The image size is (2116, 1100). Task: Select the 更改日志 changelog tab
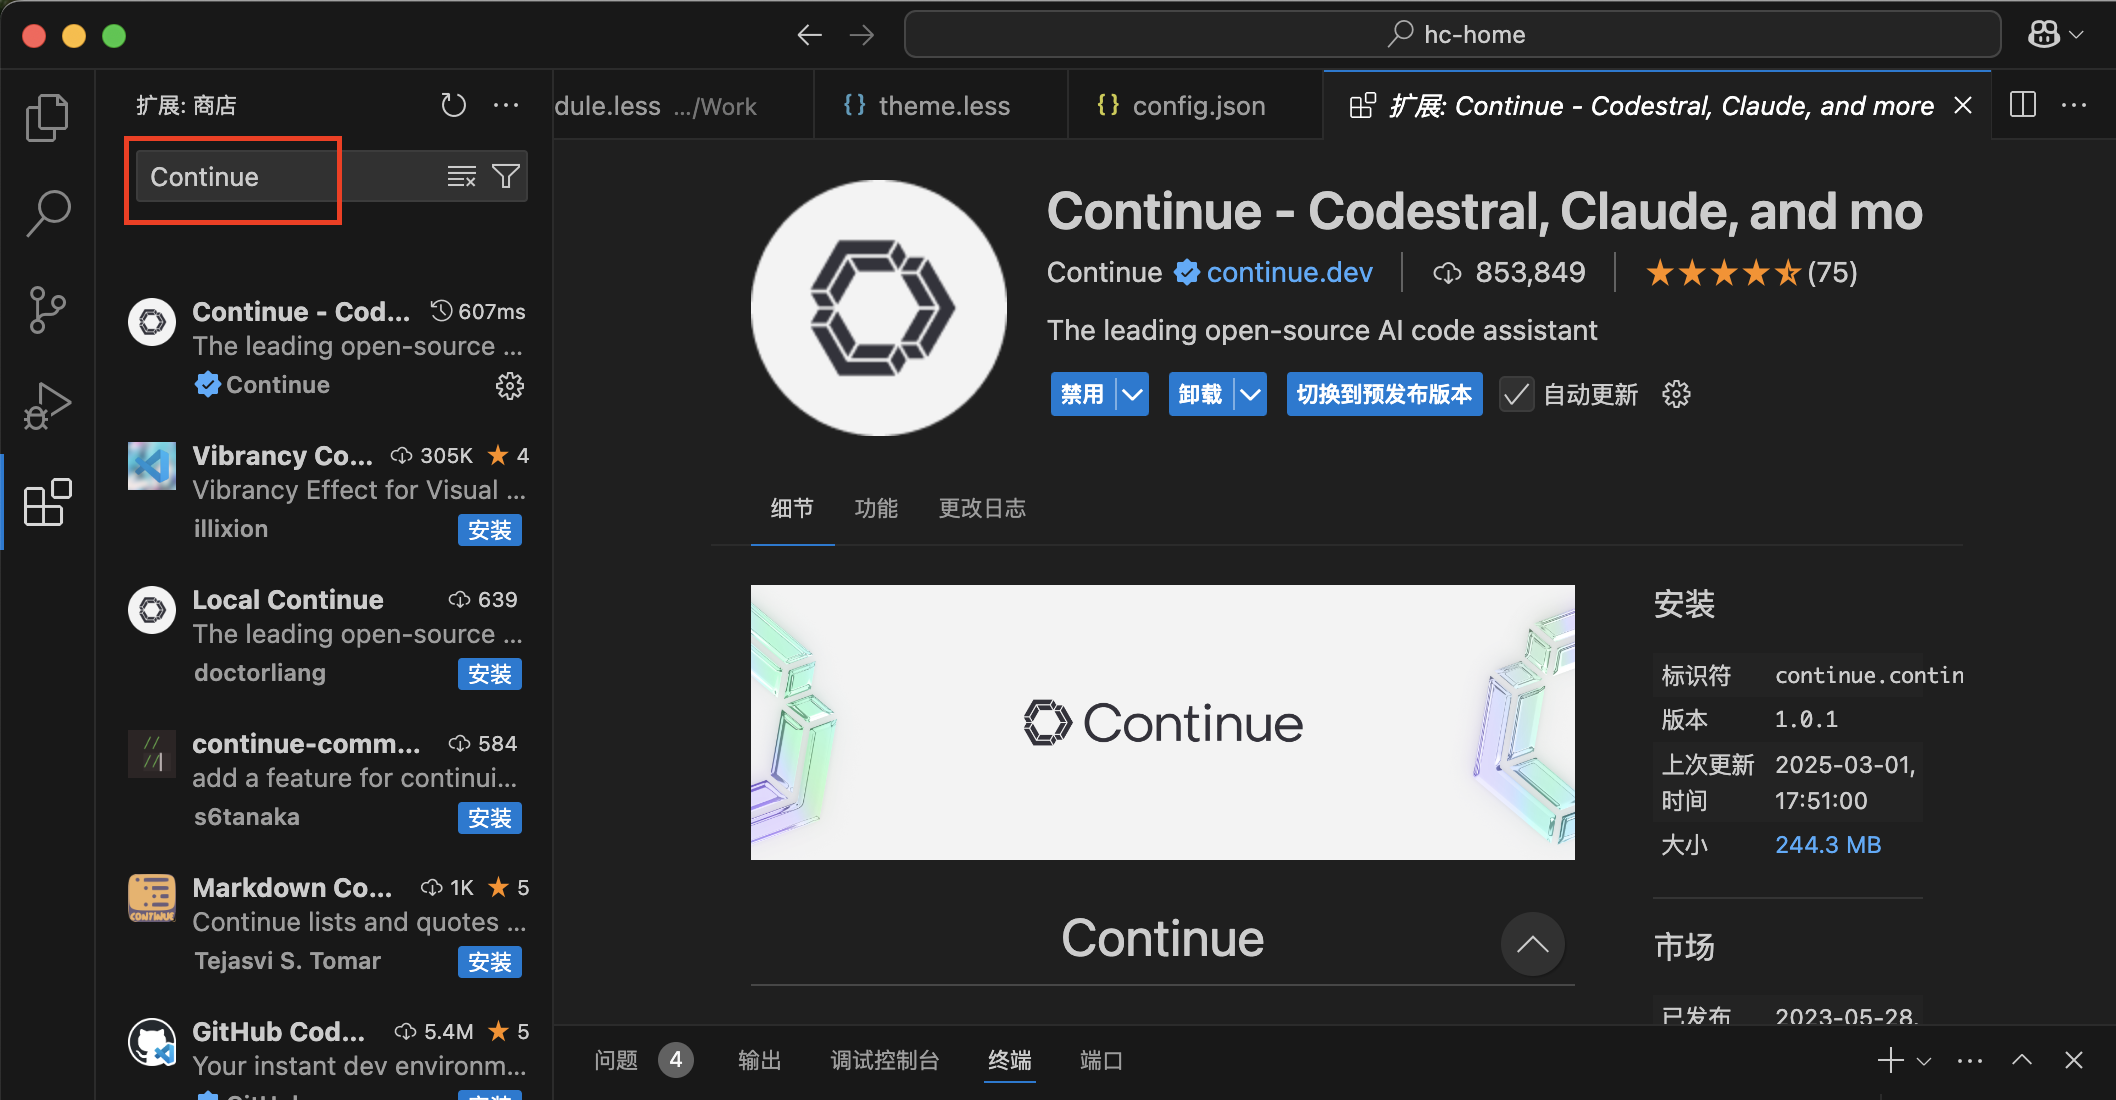tap(982, 508)
